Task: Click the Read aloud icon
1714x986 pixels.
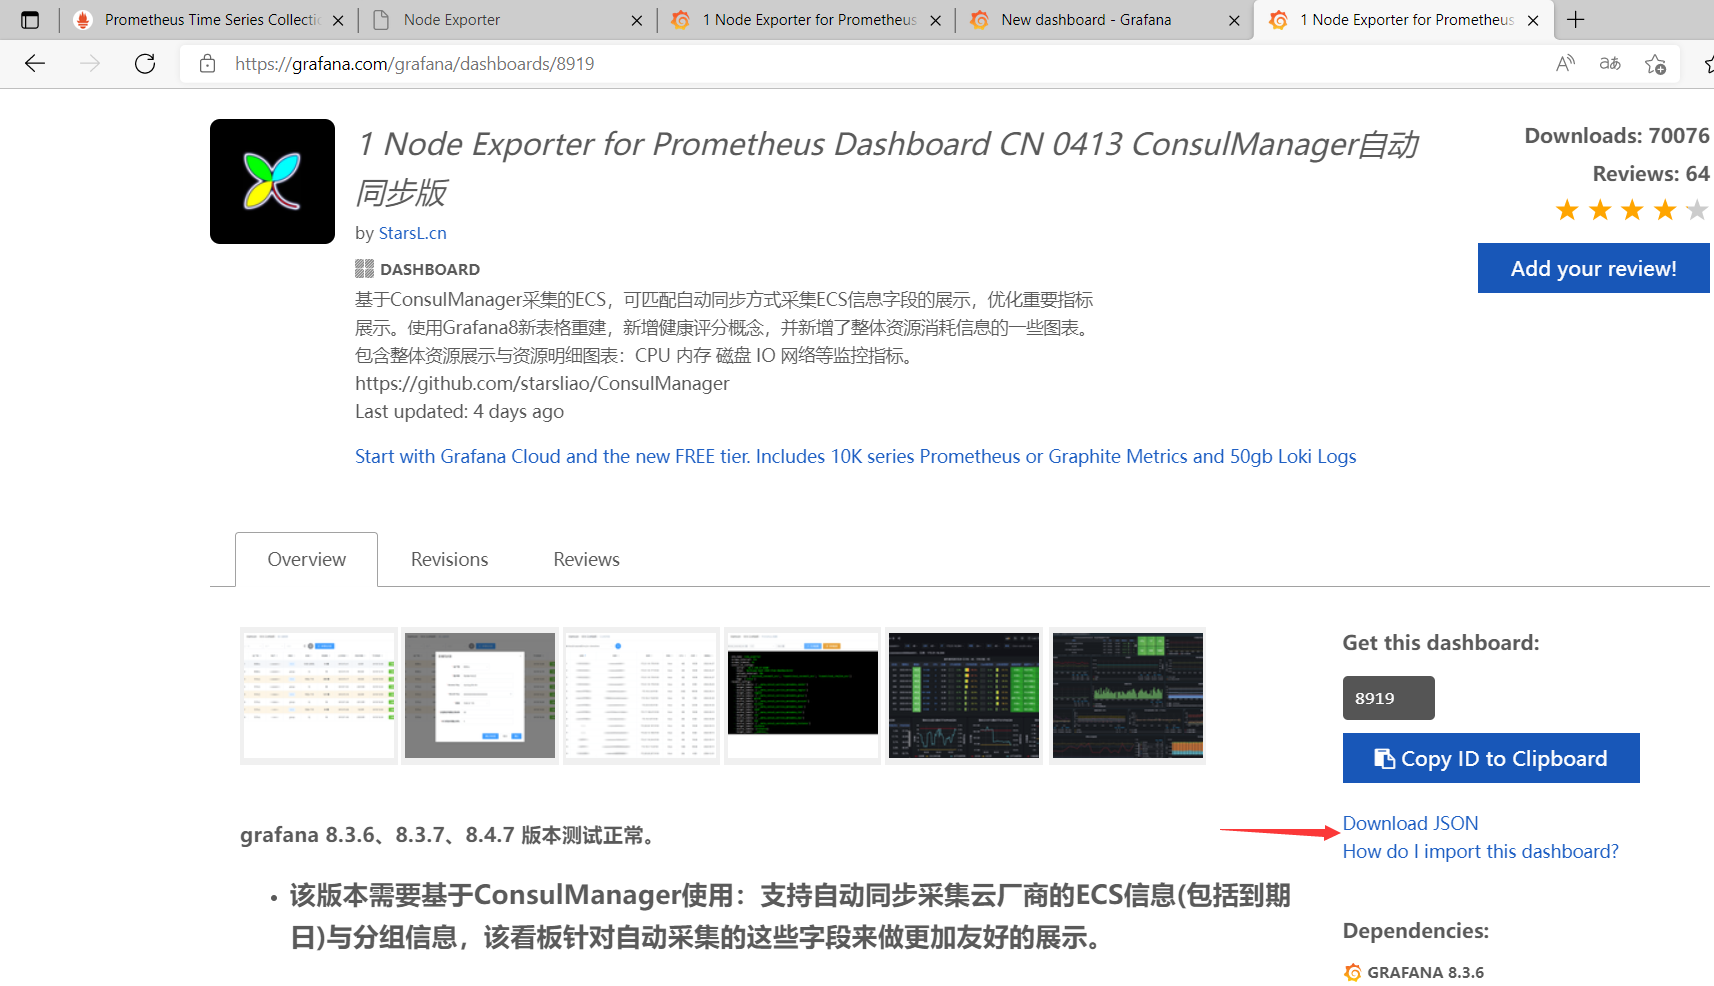Action: pyautogui.click(x=1566, y=64)
